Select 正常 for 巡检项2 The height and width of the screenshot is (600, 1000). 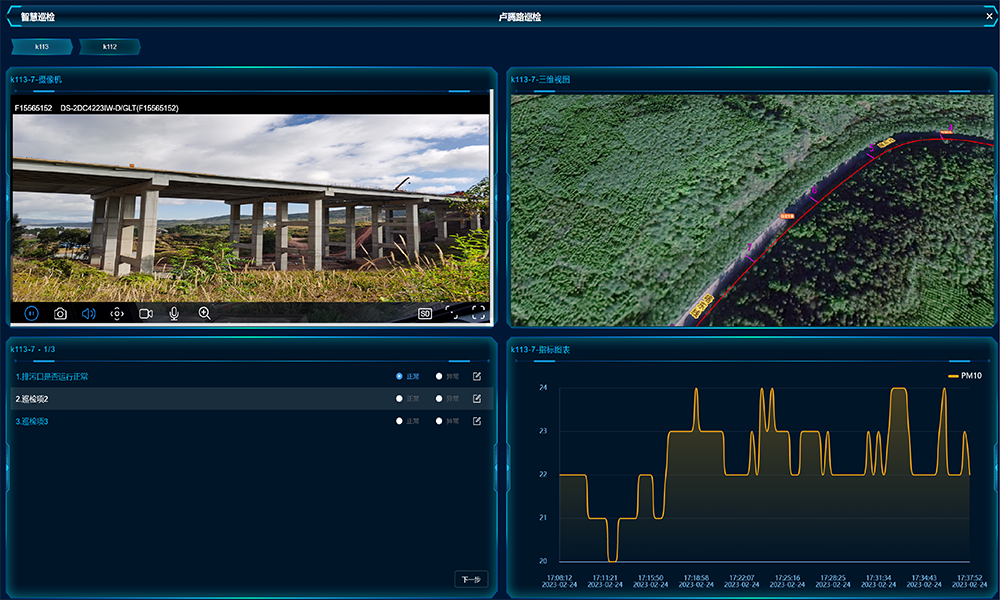(x=400, y=399)
